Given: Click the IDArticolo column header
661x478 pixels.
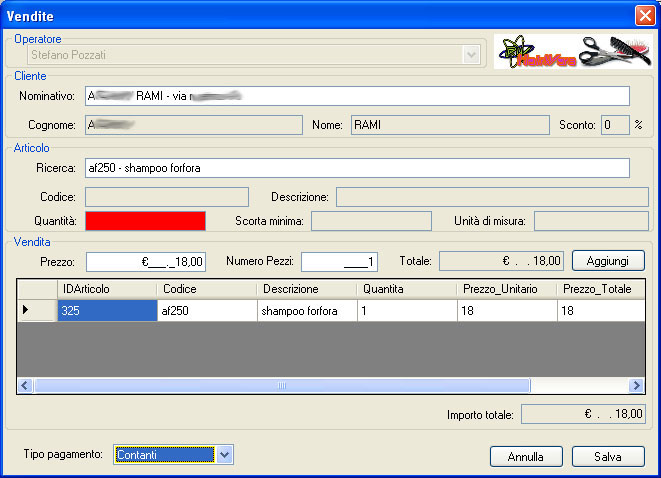Looking at the screenshot, I should [107, 289].
